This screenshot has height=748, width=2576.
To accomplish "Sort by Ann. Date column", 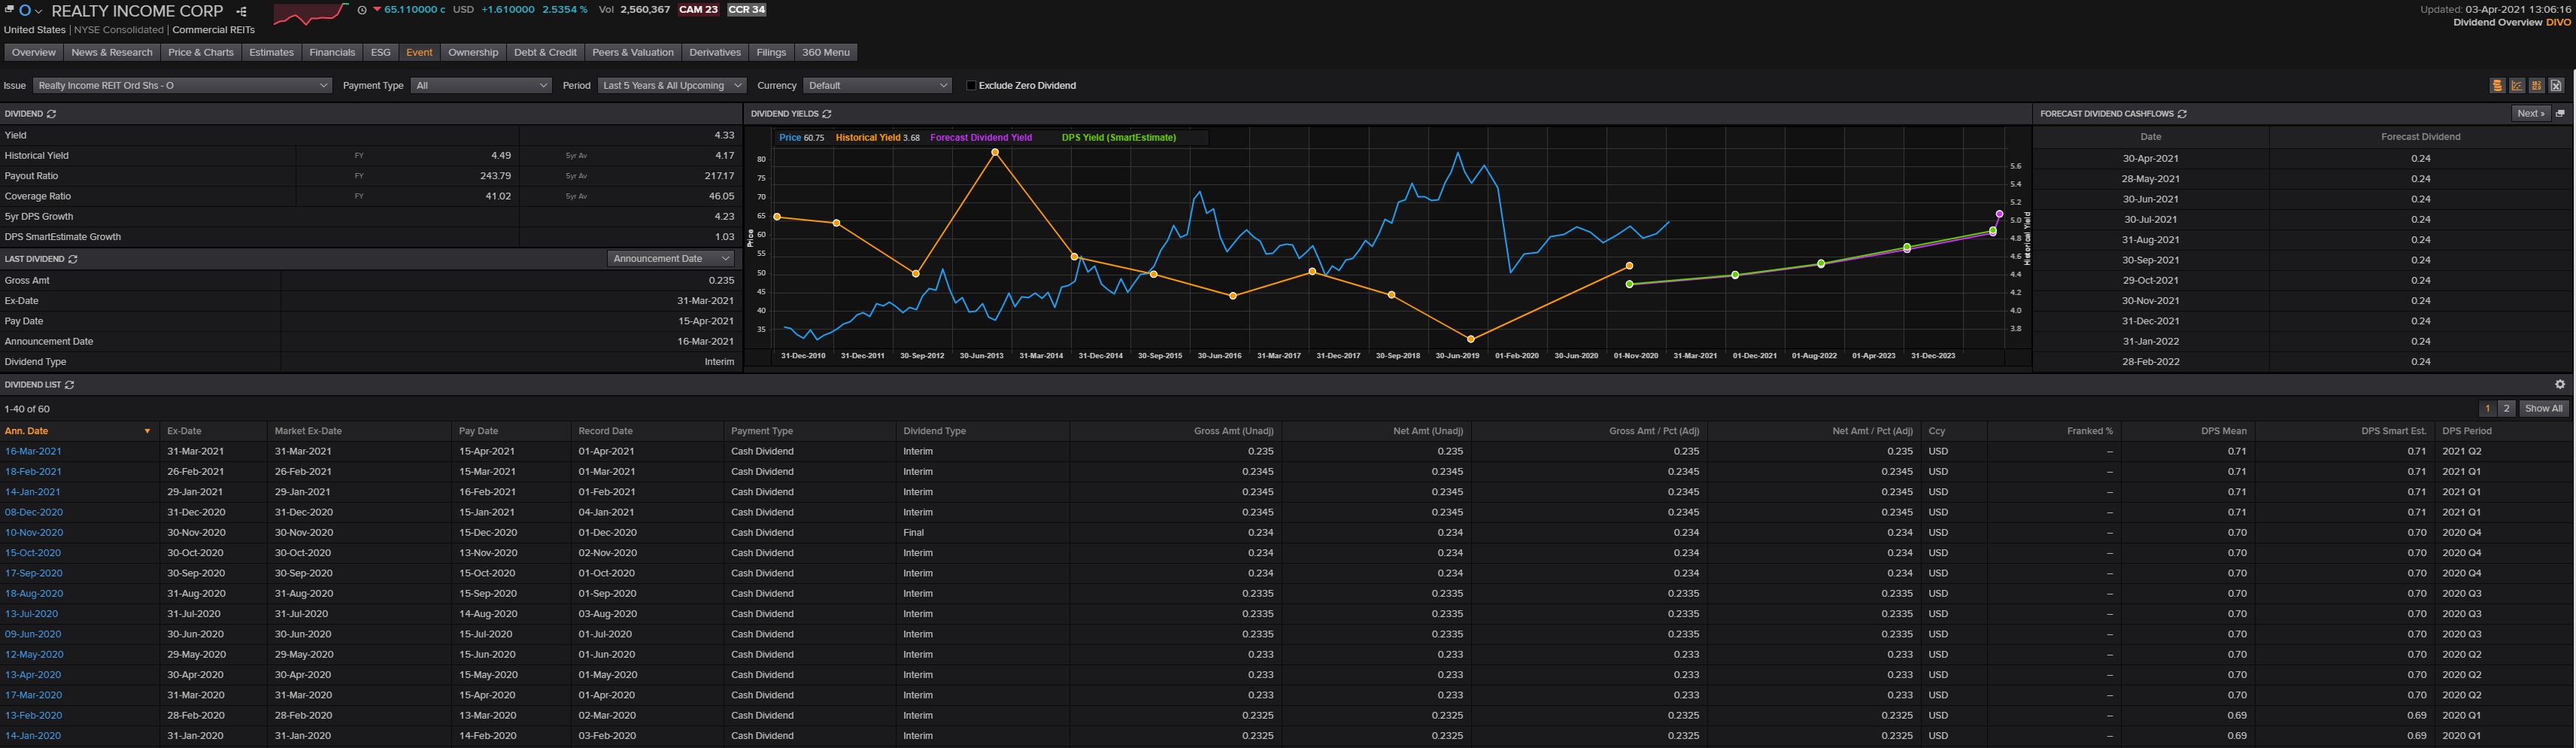I will (x=78, y=431).
